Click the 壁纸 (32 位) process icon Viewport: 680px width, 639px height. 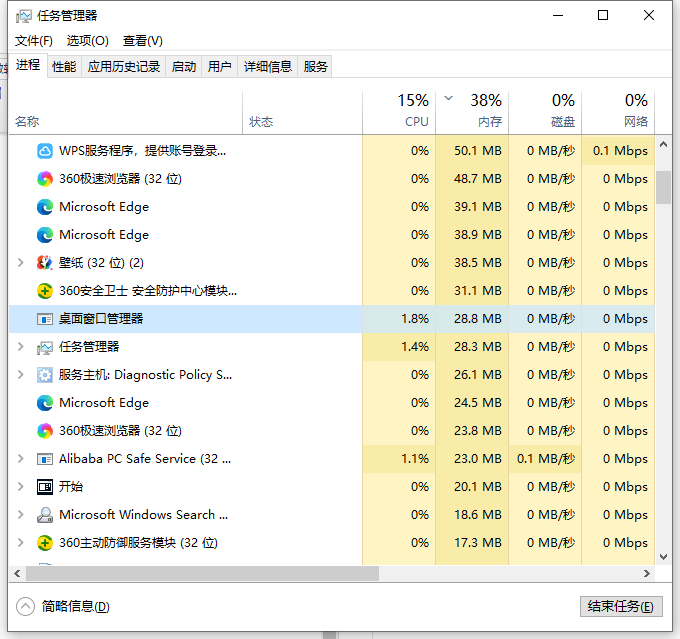(45, 263)
